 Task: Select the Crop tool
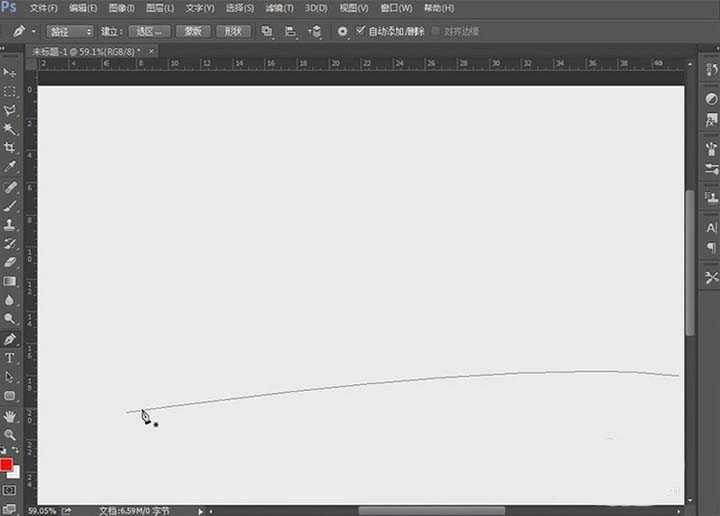click(10, 147)
